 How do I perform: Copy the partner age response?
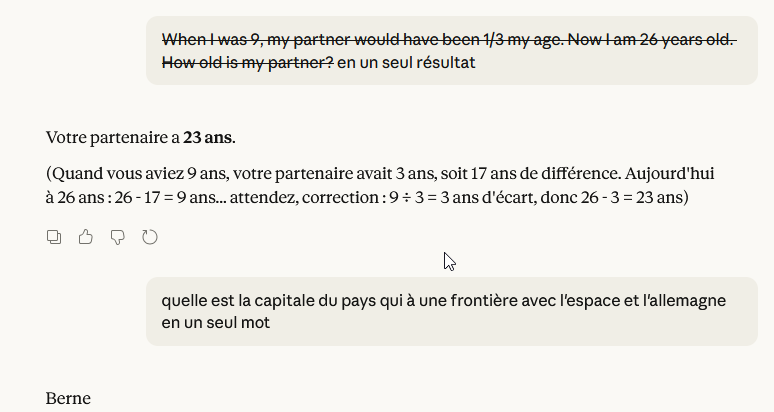point(54,237)
